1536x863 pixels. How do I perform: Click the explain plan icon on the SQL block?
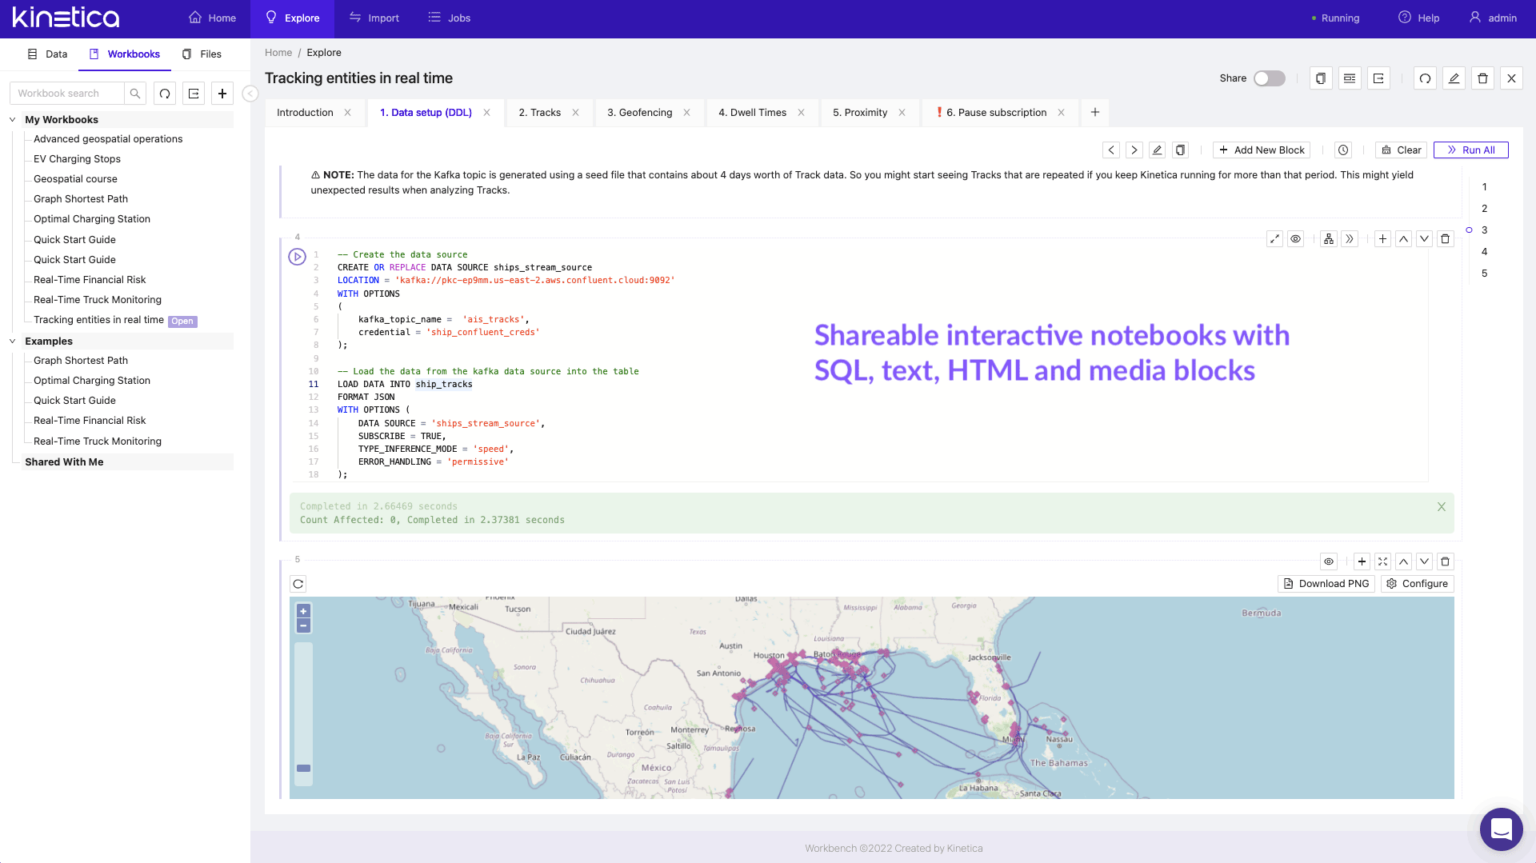pos(1328,238)
